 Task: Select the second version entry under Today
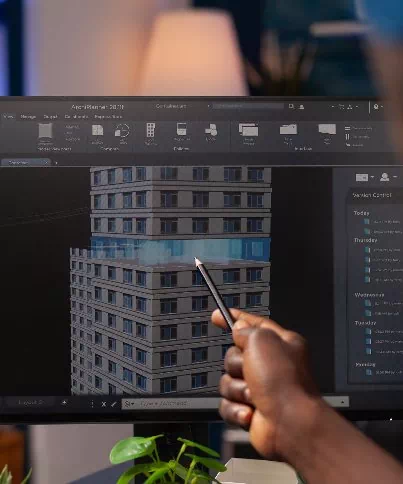382,231
